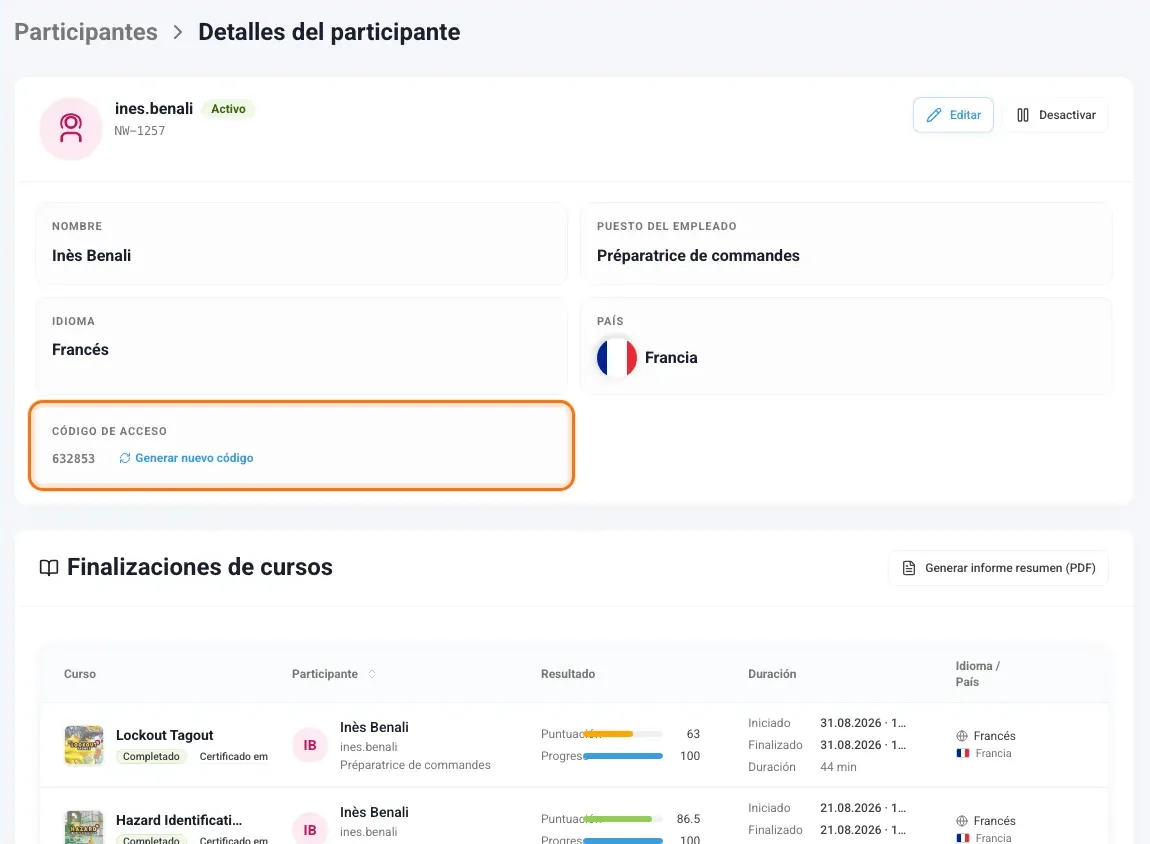Open the Lockout Tagout course title

click(x=164, y=735)
